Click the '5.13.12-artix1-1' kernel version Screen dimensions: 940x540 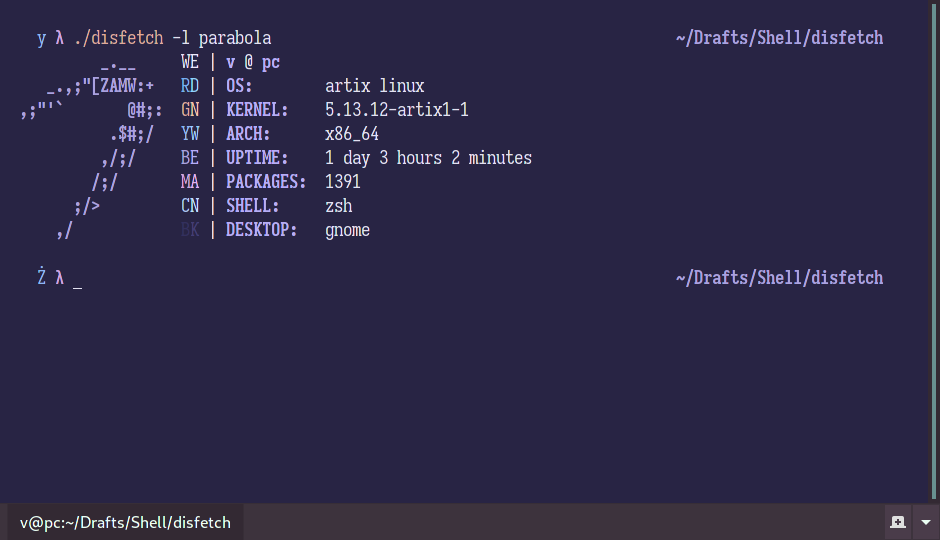coord(396,110)
